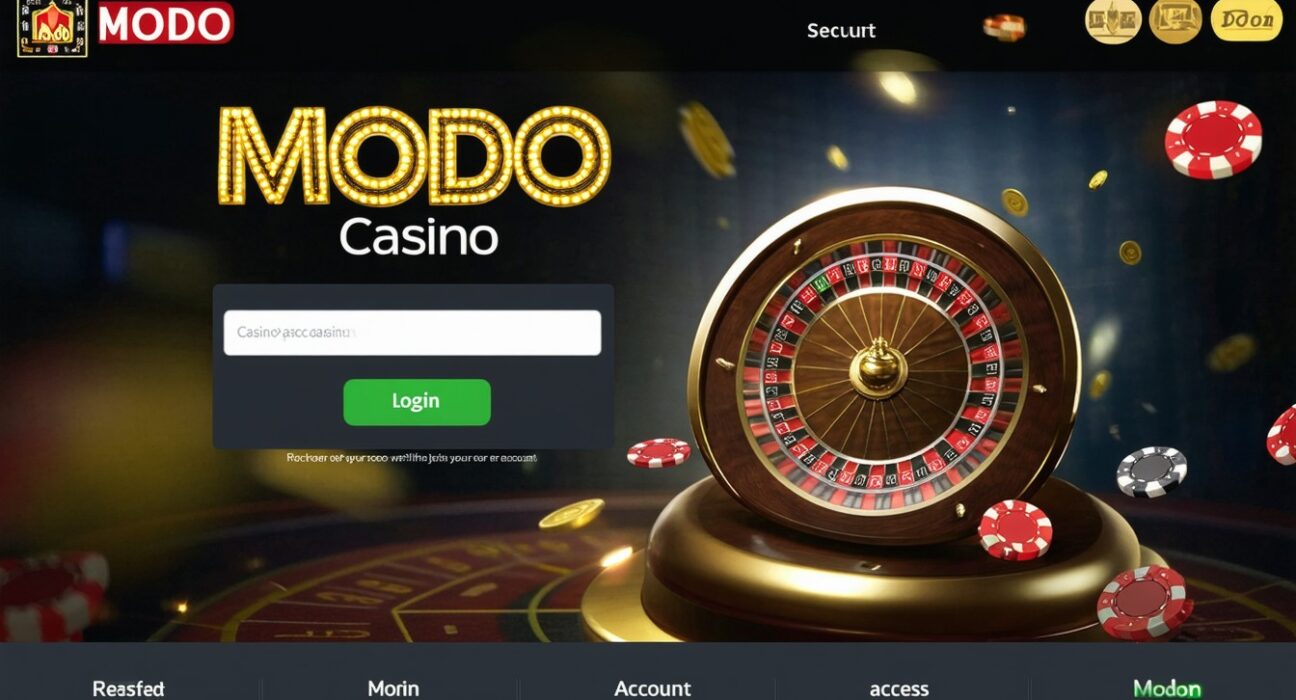This screenshot has height=700, width=1296.
Task: Click the second gold round icon in the header
Action: tap(1175, 20)
